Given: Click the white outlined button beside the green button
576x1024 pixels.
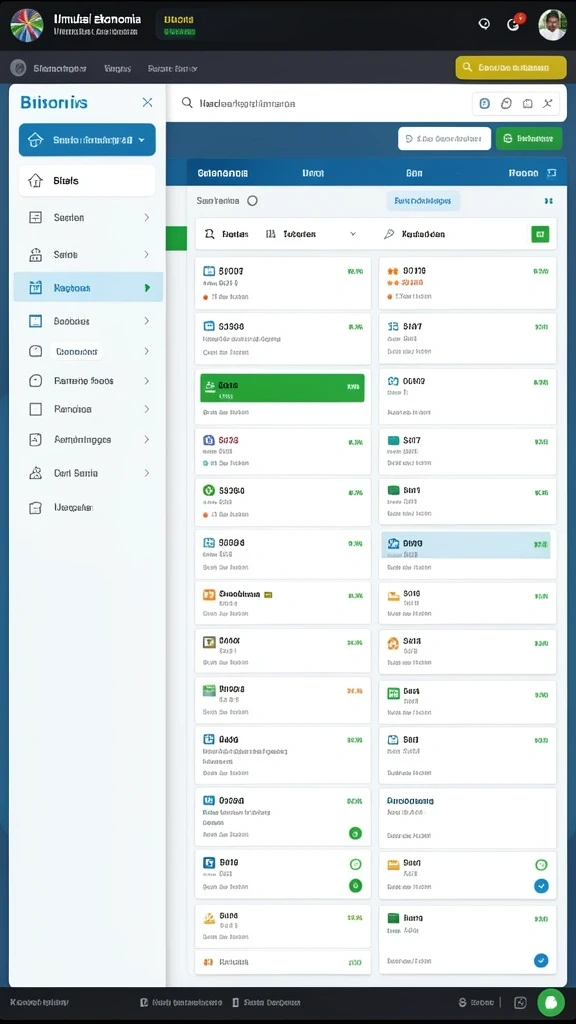Looking at the screenshot, I should click(x=444, y=138).
